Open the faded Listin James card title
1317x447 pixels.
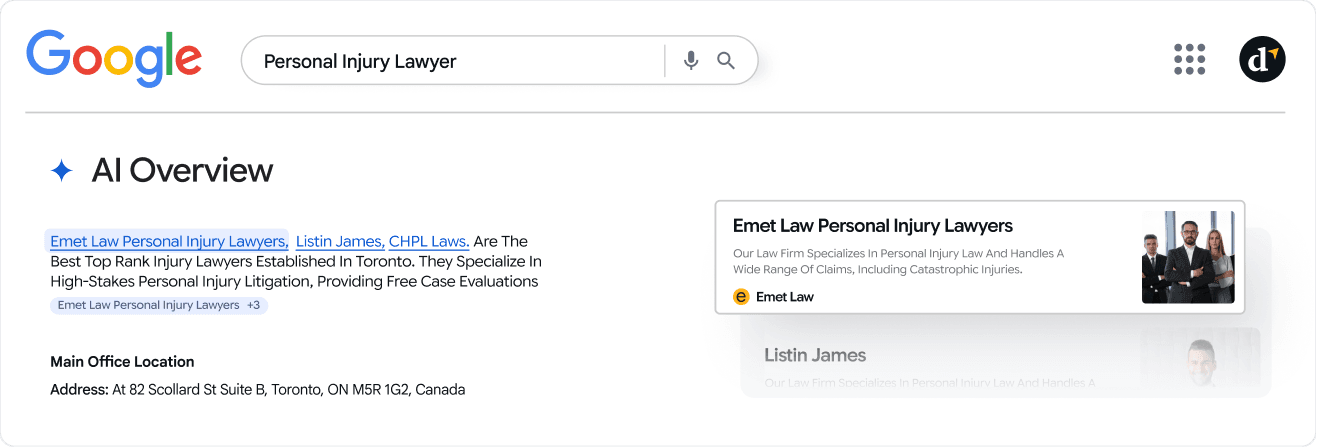coord(815,355)
